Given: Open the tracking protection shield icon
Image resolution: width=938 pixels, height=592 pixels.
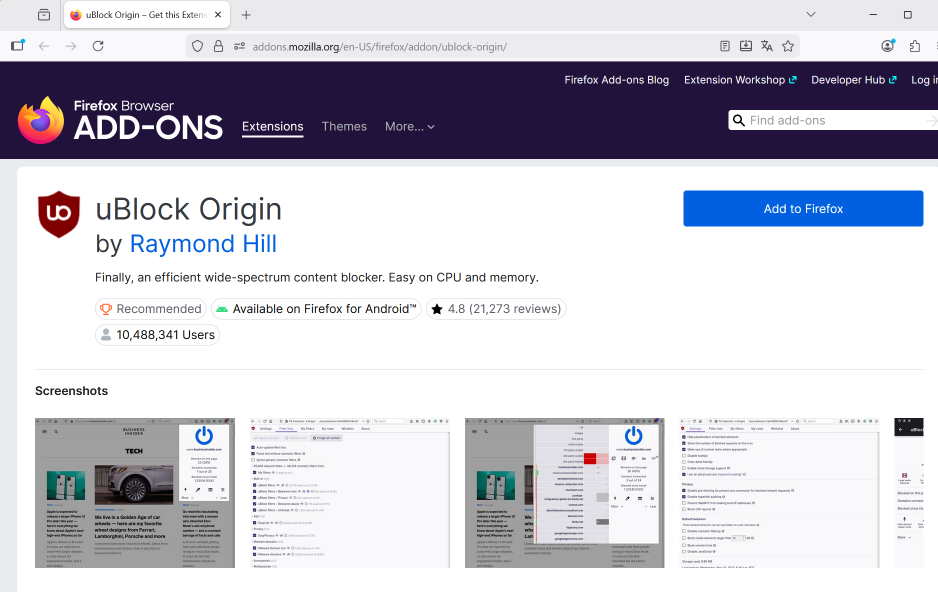Looking at the screenshot, I should [197, 46].
